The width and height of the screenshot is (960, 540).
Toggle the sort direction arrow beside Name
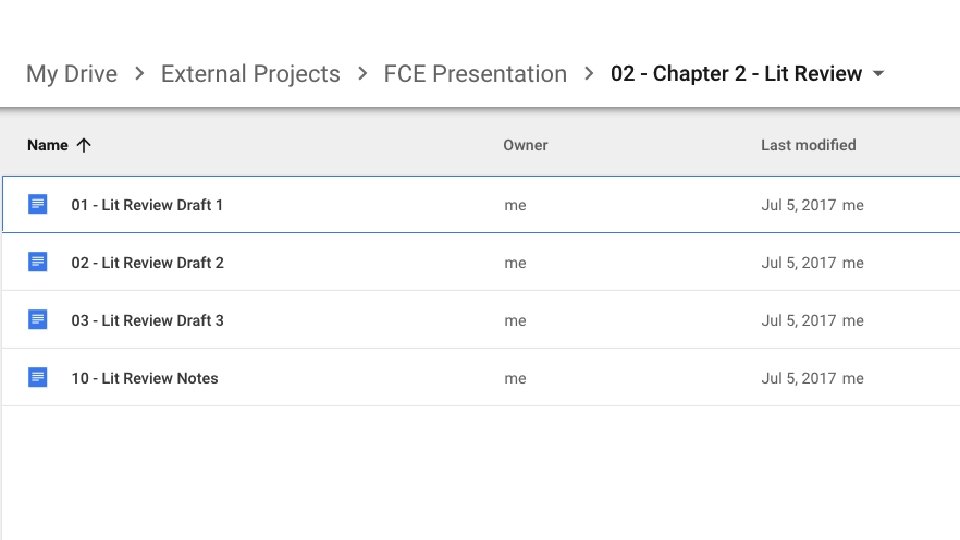[x=84, y=145]
